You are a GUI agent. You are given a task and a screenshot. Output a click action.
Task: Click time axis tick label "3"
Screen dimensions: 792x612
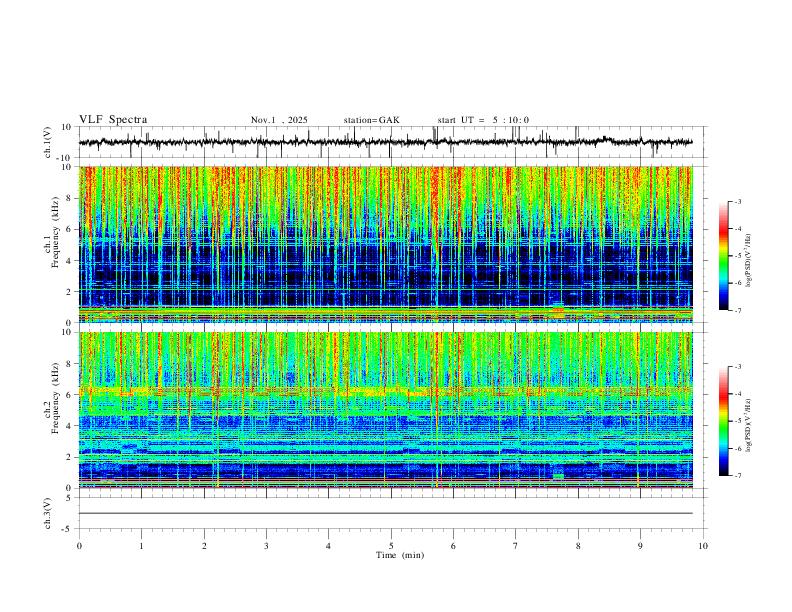click(x=266, y=546)
